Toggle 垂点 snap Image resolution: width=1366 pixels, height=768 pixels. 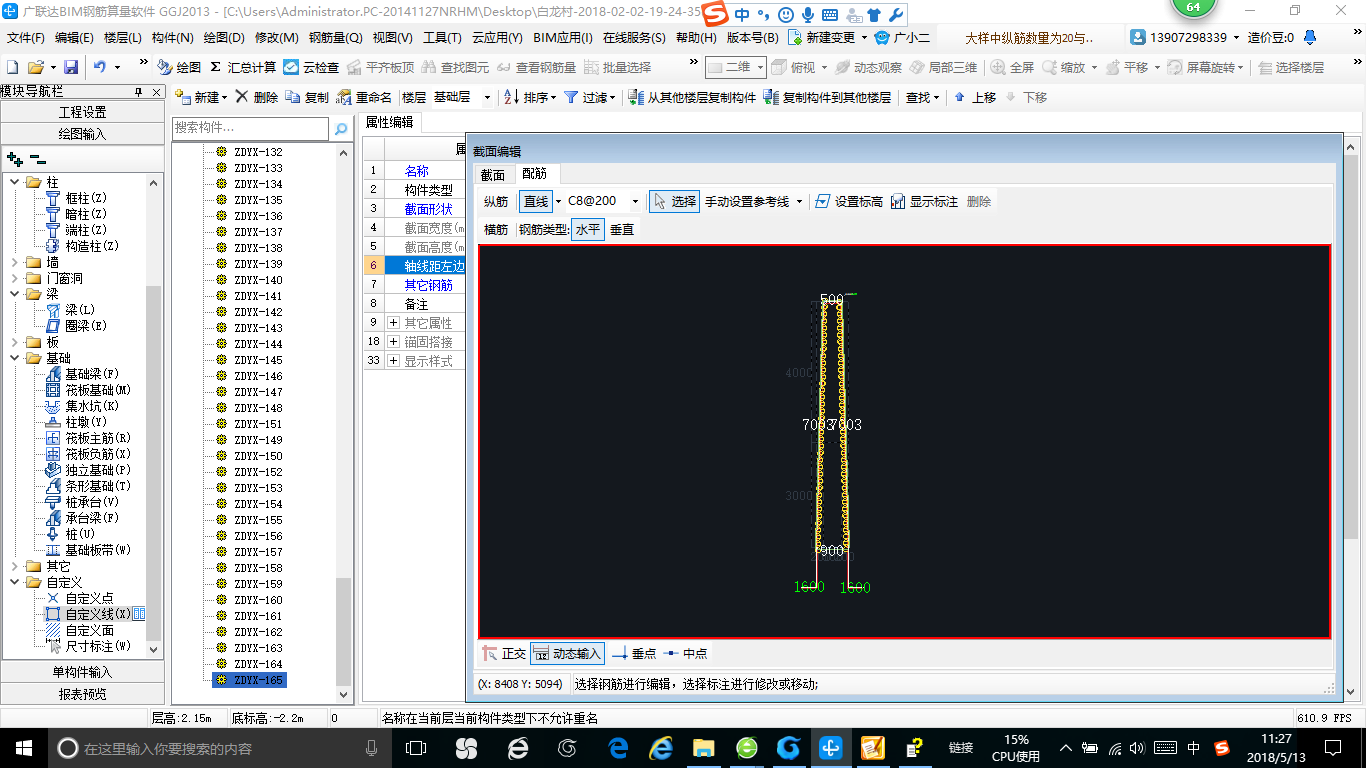coord(634,653)
